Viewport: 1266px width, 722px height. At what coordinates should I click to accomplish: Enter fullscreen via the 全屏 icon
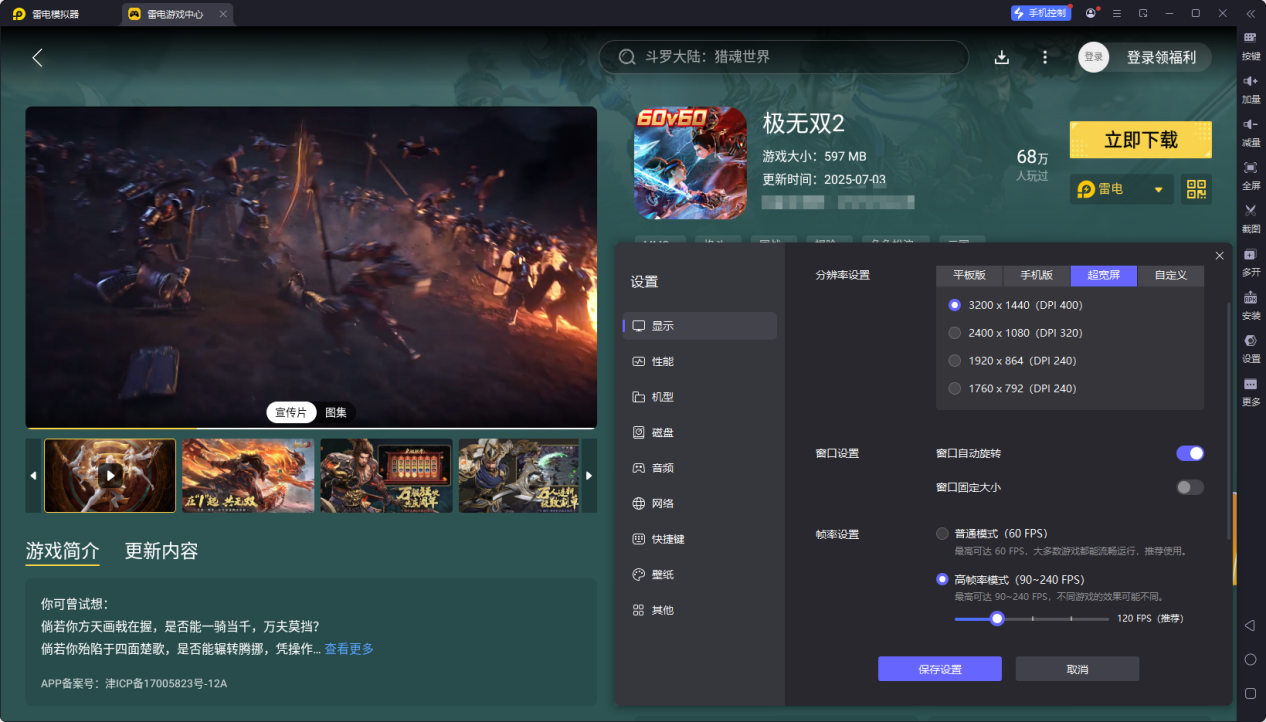(x=1250, y=175)
